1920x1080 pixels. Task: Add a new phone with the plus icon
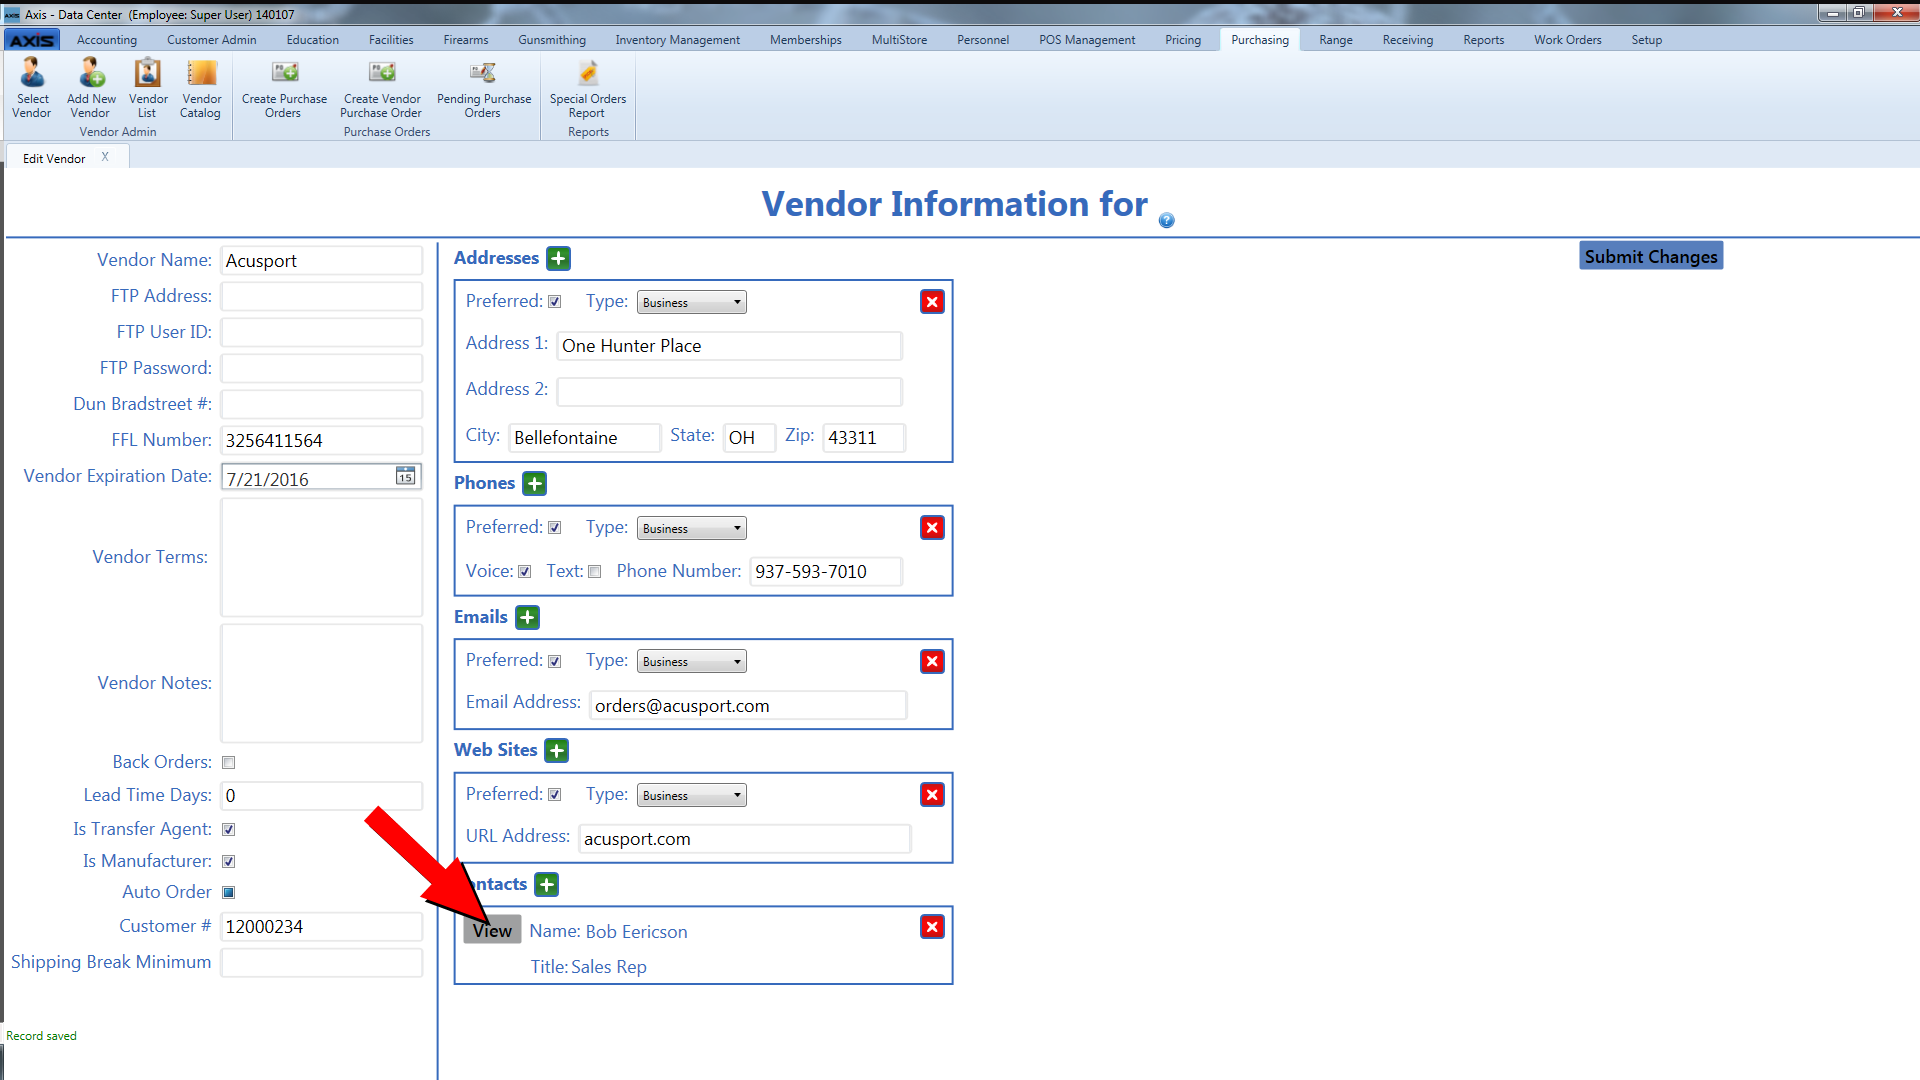pyautogui.click(x=535, y=484)
